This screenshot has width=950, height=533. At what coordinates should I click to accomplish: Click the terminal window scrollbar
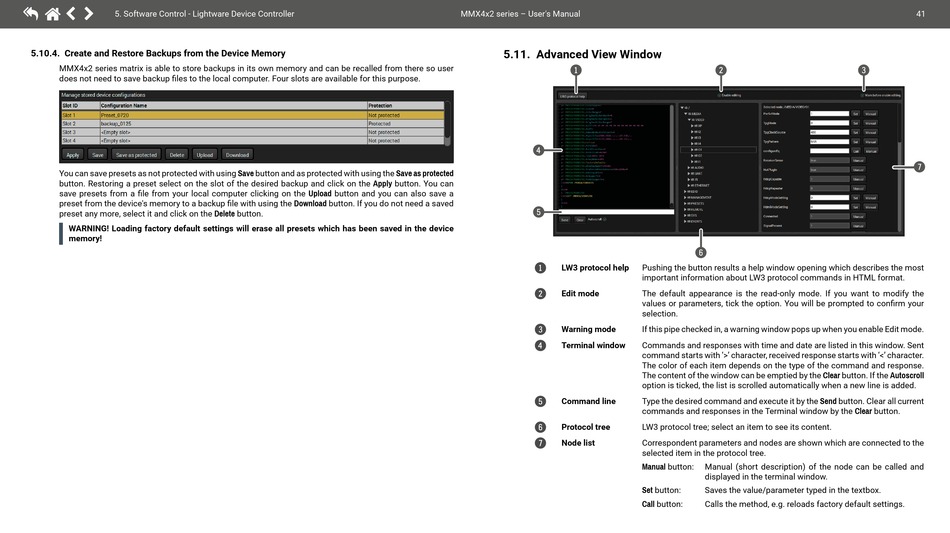[672, 156]
